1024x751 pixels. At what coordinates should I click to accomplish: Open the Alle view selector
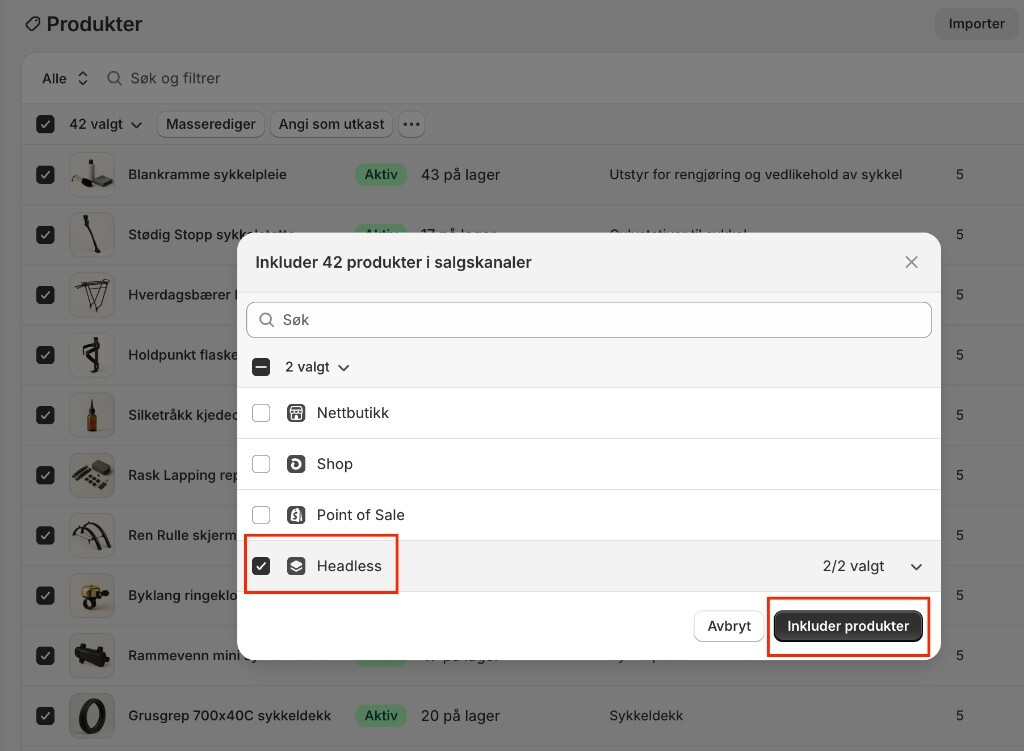[x=65, y=78]
